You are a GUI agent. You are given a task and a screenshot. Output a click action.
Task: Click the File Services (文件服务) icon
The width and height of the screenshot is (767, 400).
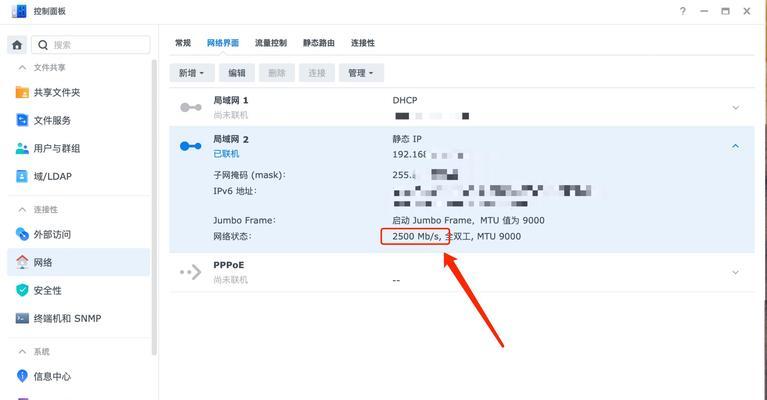22,120
